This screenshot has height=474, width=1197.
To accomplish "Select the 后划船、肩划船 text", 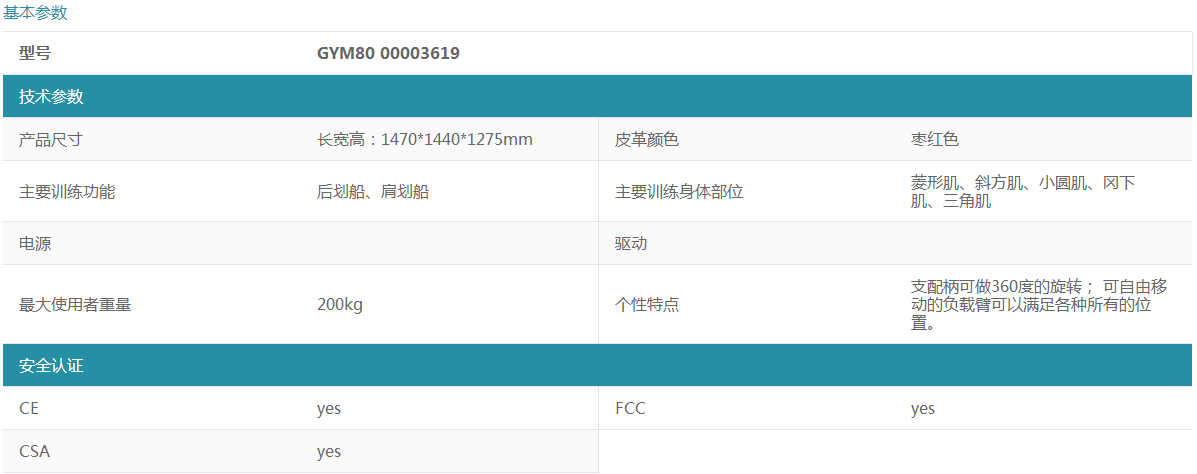I will (x=373, y=191).
